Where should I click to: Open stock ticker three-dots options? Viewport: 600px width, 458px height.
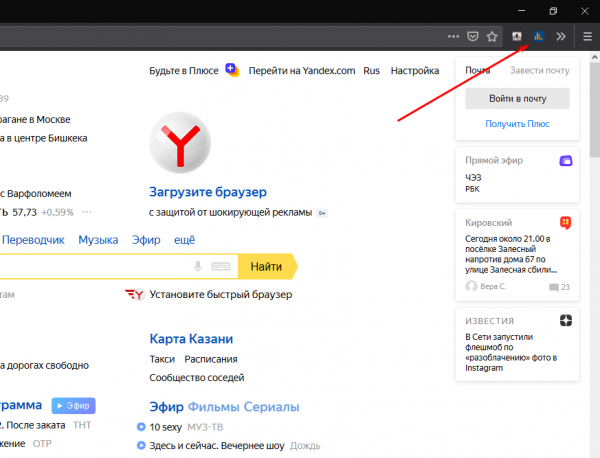click(87, 212)
